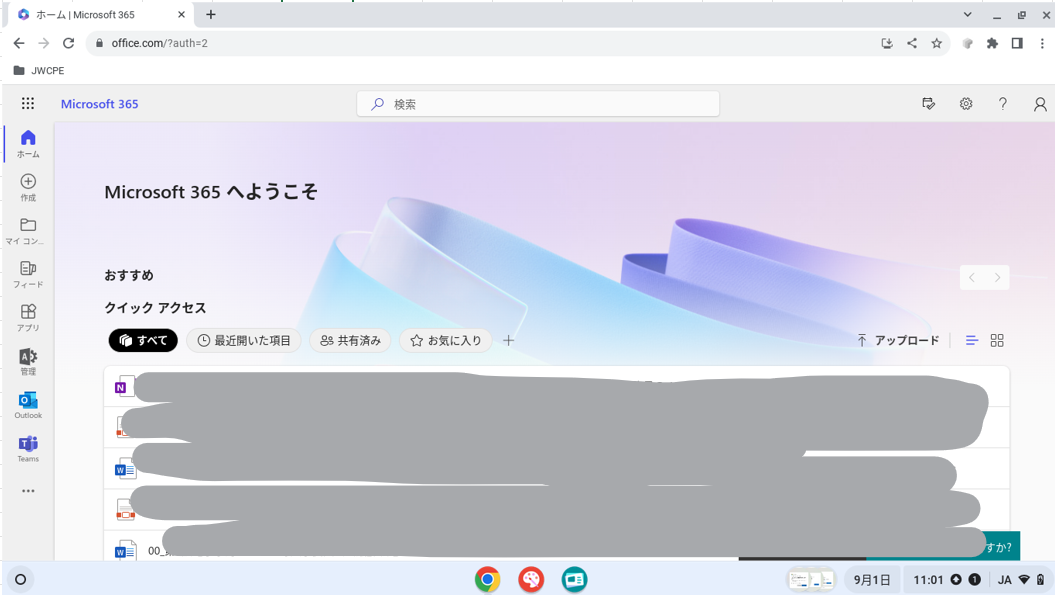Screen dimensions: 1055x595
Task: Open the Feed (フィード) in sidebar
Action: [x=28, y=275]
